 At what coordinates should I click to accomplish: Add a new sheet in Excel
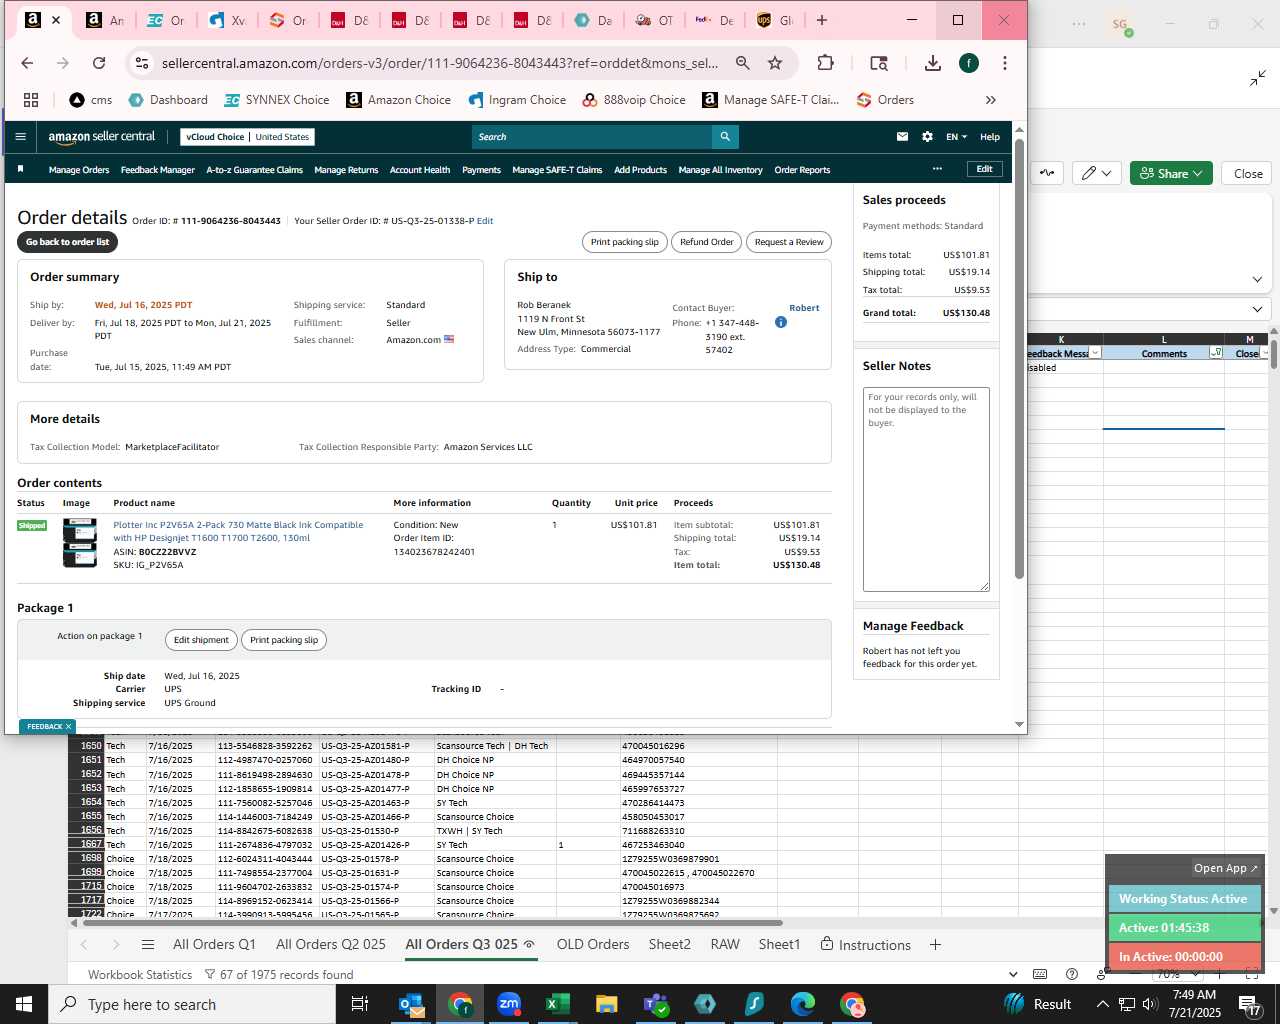(935, 945)
